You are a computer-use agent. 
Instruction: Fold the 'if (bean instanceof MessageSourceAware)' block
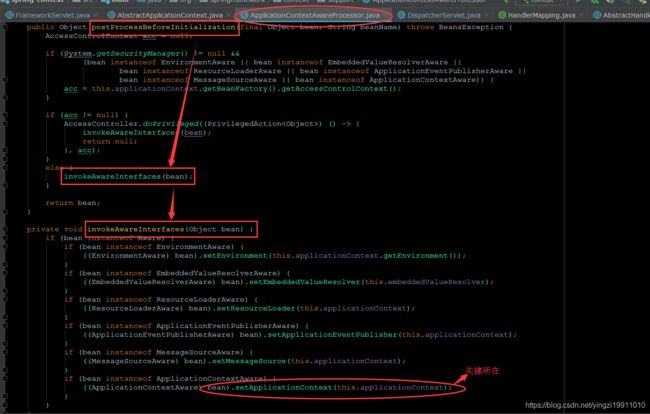[x=5, y=353]
